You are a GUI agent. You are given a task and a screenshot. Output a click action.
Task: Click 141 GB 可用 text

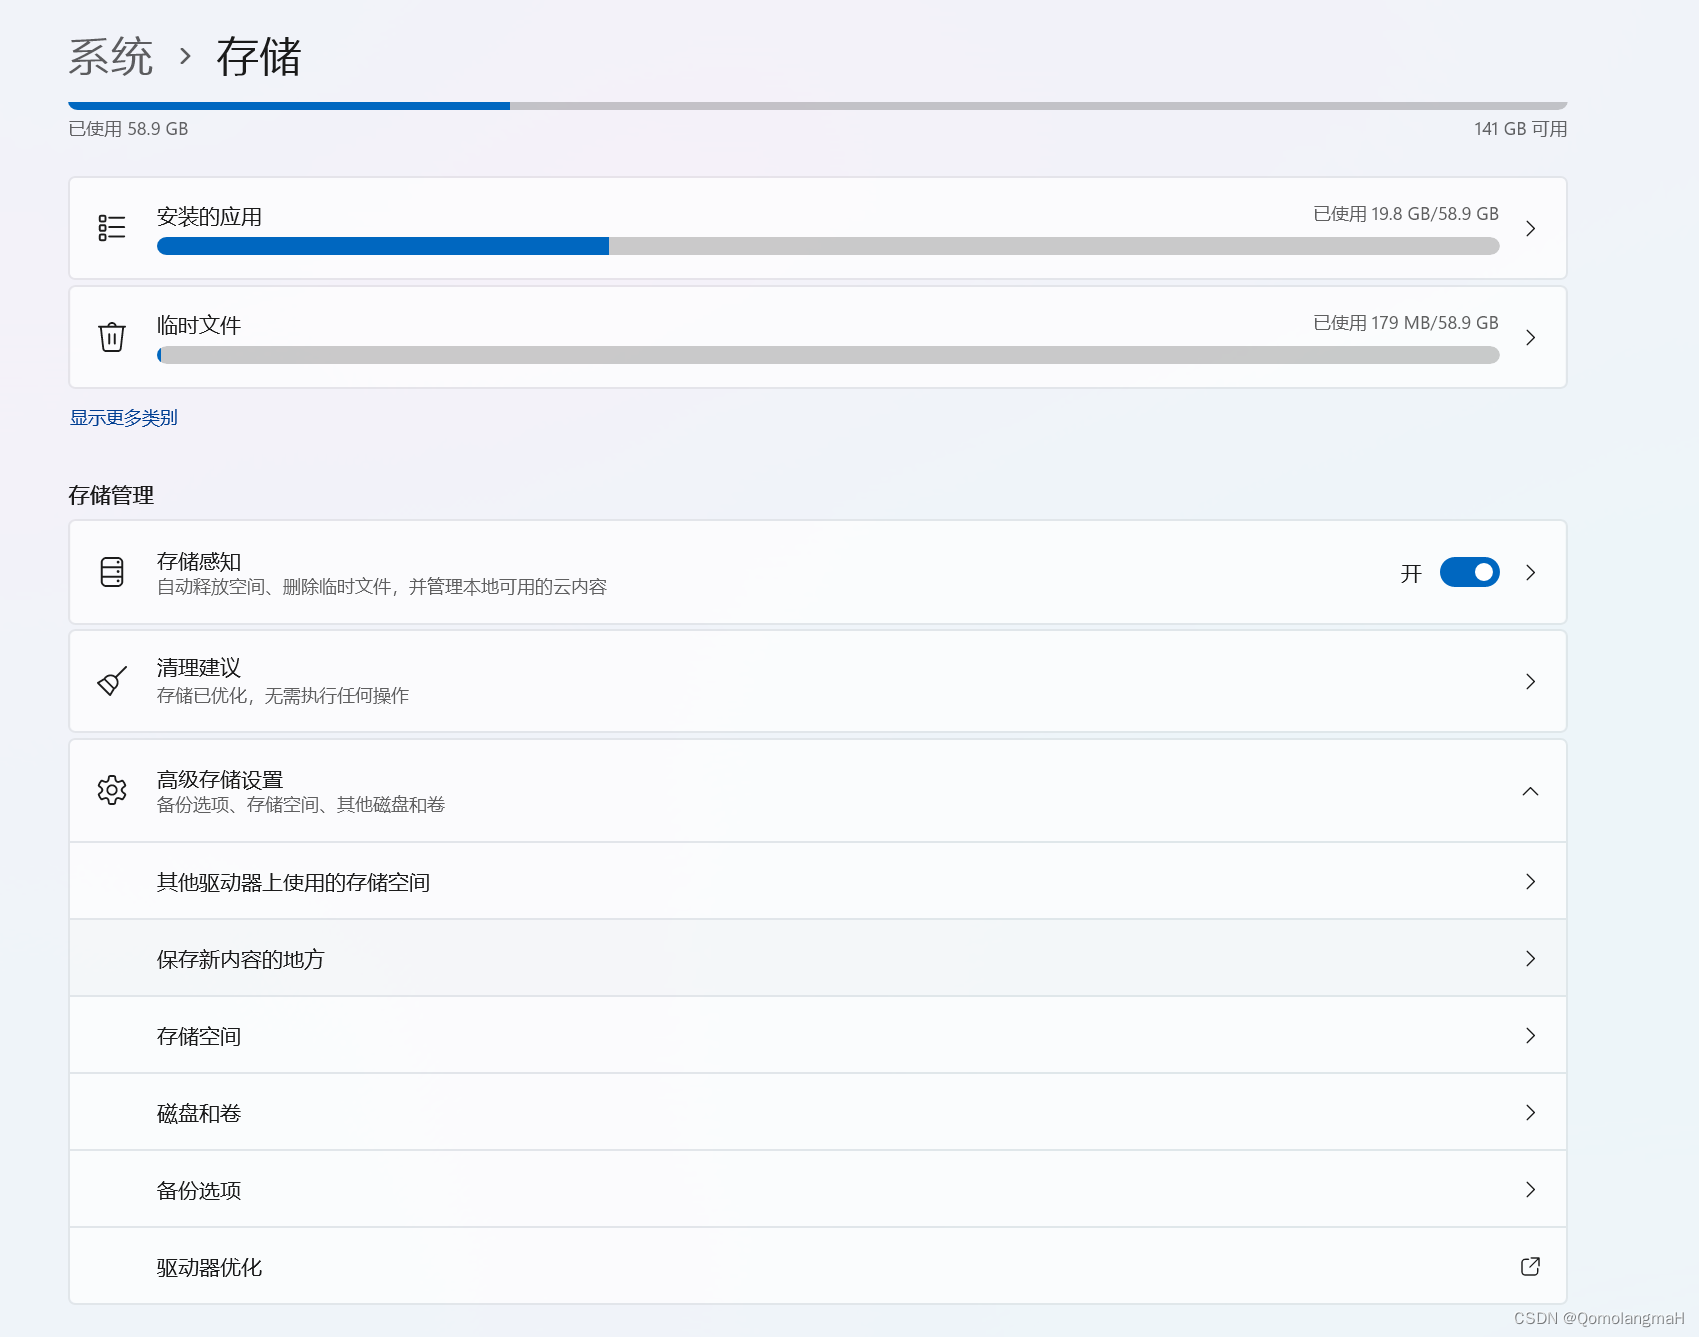click(1520, 129)
